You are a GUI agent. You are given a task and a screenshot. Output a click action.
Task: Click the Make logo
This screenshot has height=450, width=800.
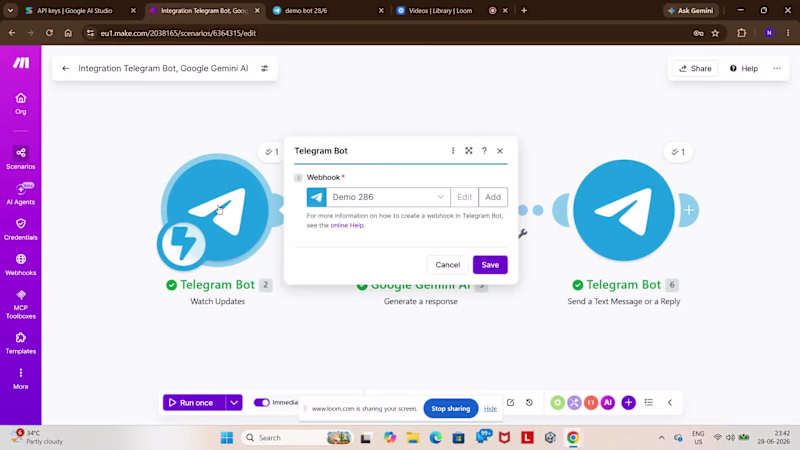21,63
